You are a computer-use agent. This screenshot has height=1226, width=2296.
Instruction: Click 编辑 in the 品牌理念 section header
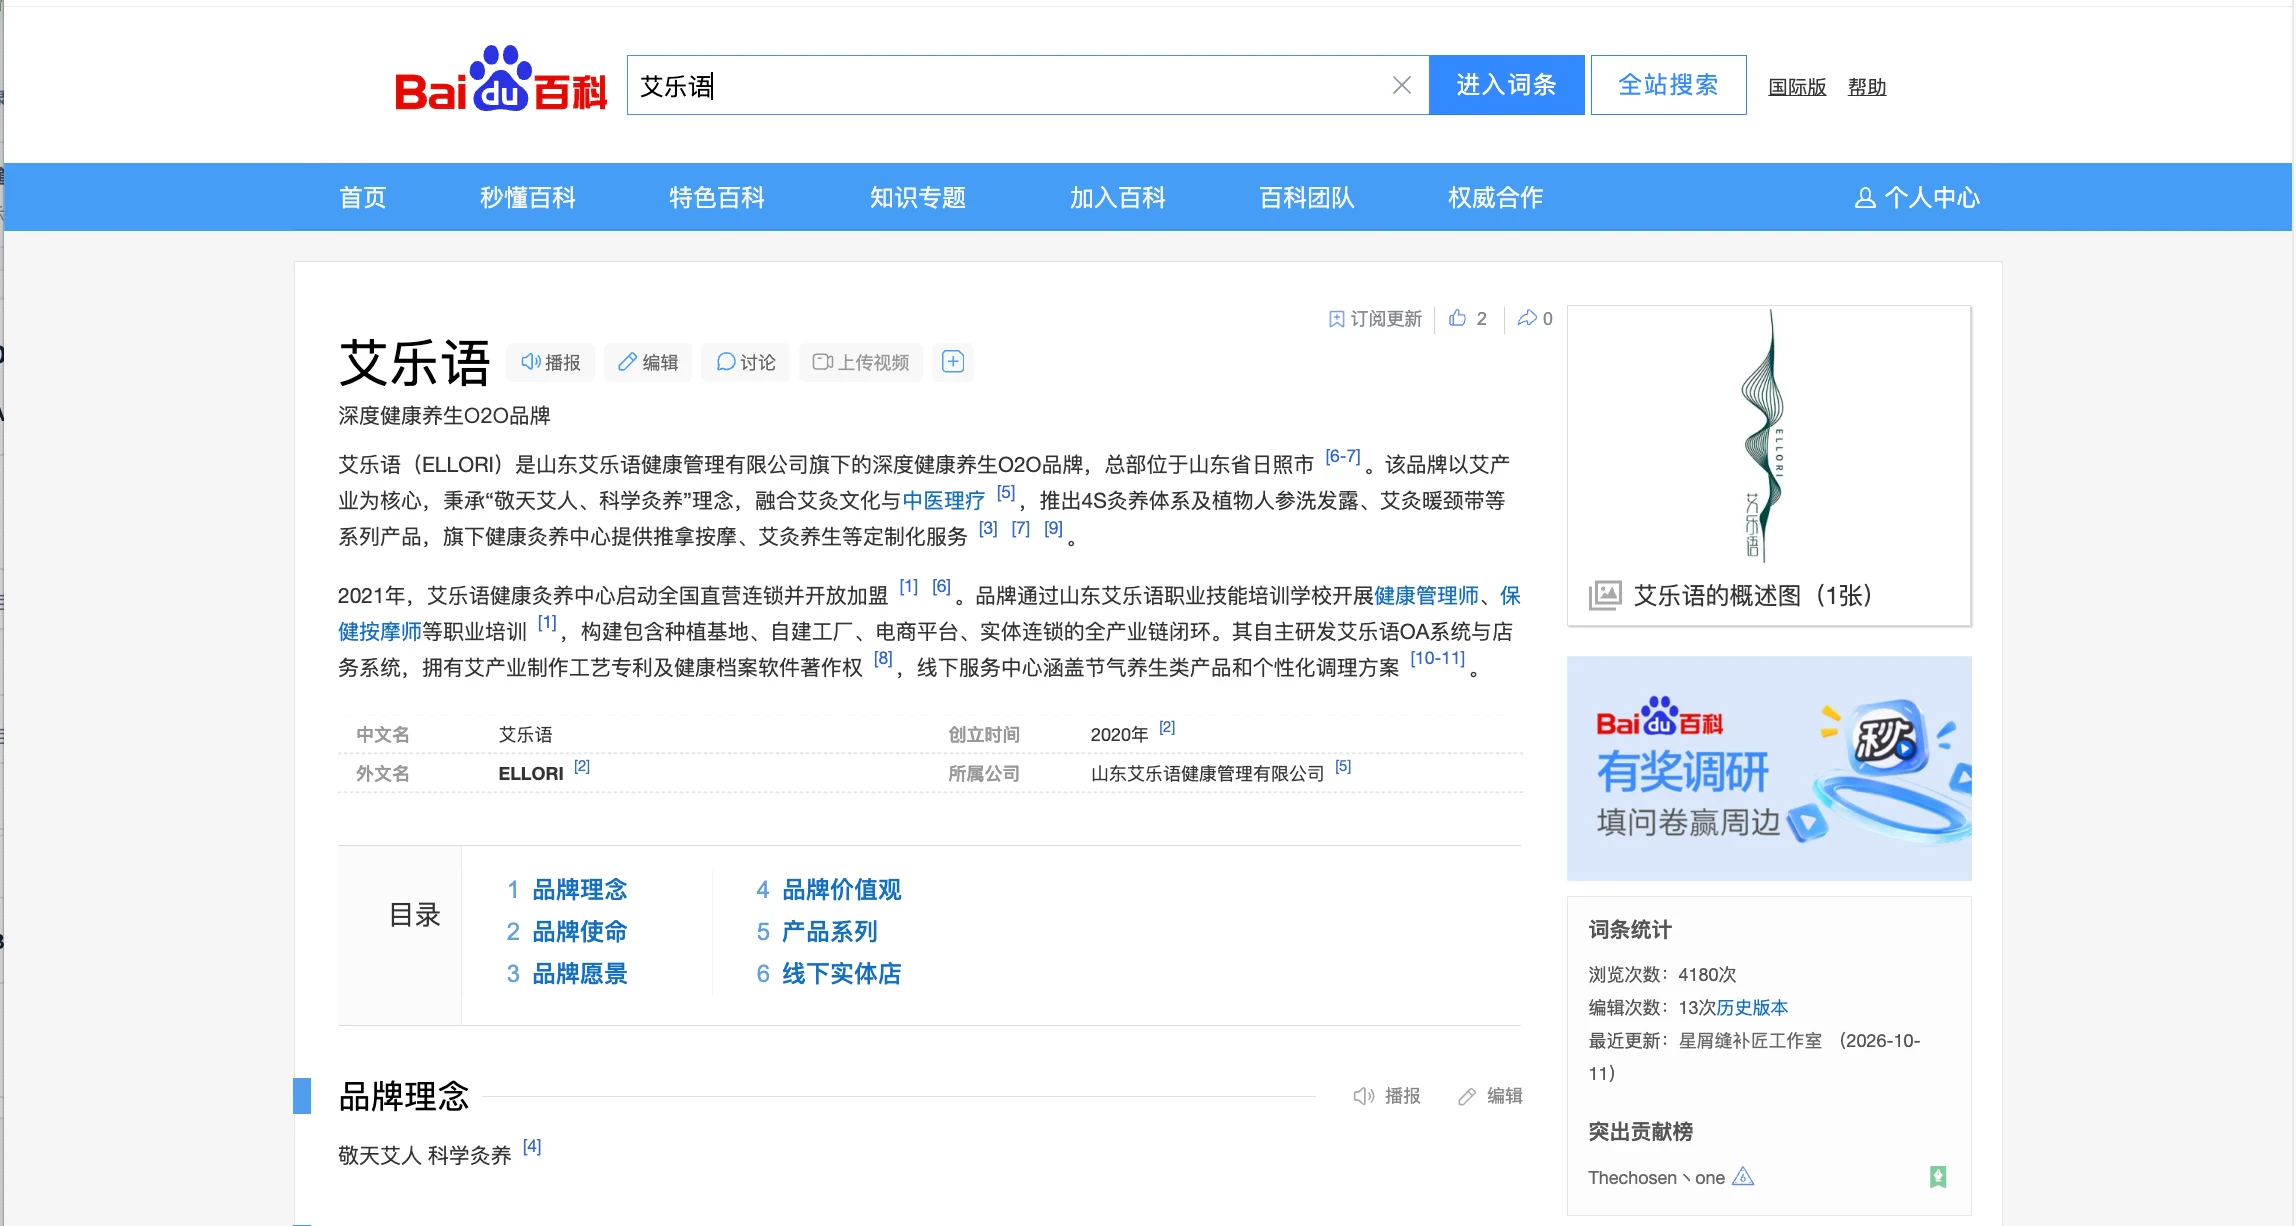[1490, 1096]
